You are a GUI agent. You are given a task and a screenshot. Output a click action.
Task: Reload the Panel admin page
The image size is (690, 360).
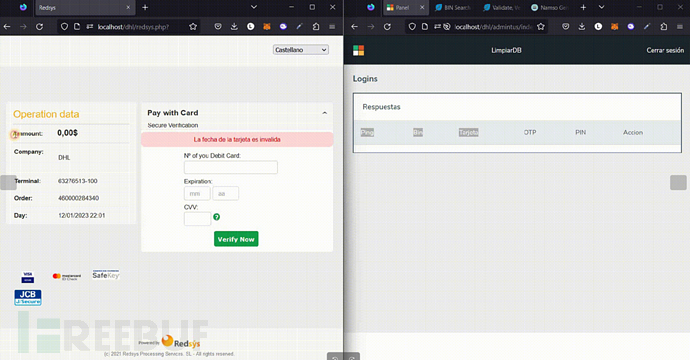(387, 27)
